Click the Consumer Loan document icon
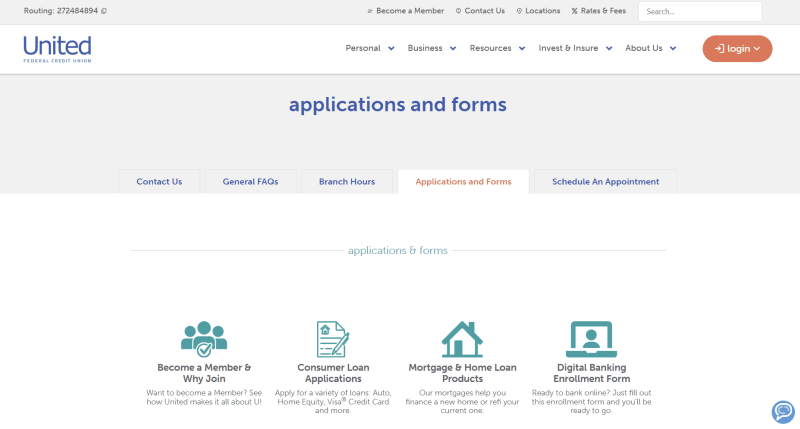The image size is (800, 429). pyautogui.click(x=333, y=339)
